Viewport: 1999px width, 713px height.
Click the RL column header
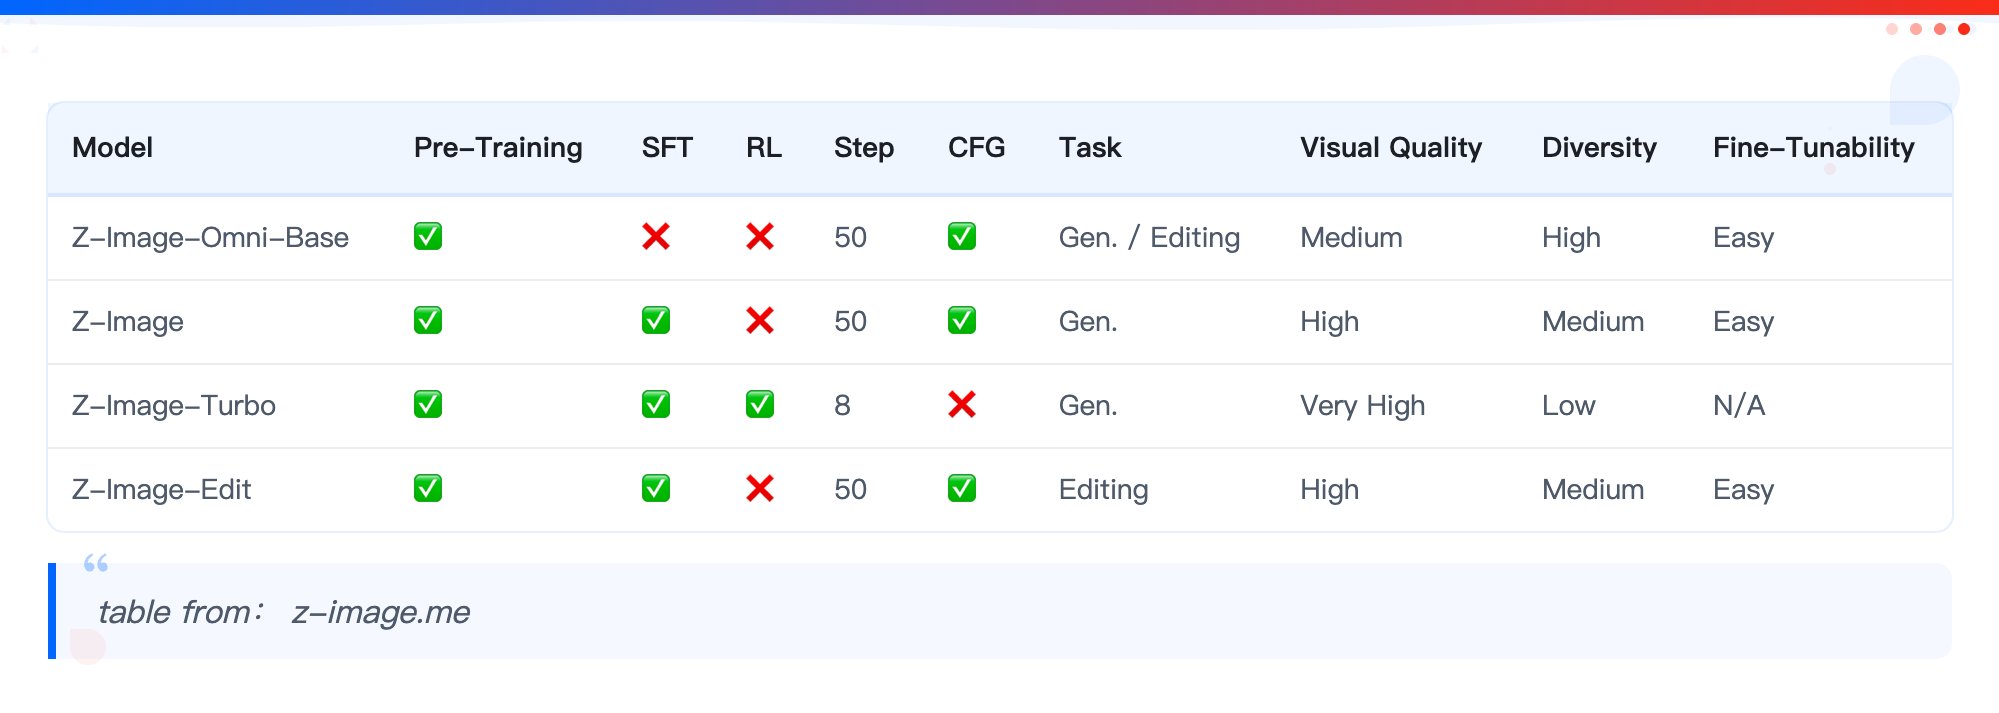click(764, 148)
